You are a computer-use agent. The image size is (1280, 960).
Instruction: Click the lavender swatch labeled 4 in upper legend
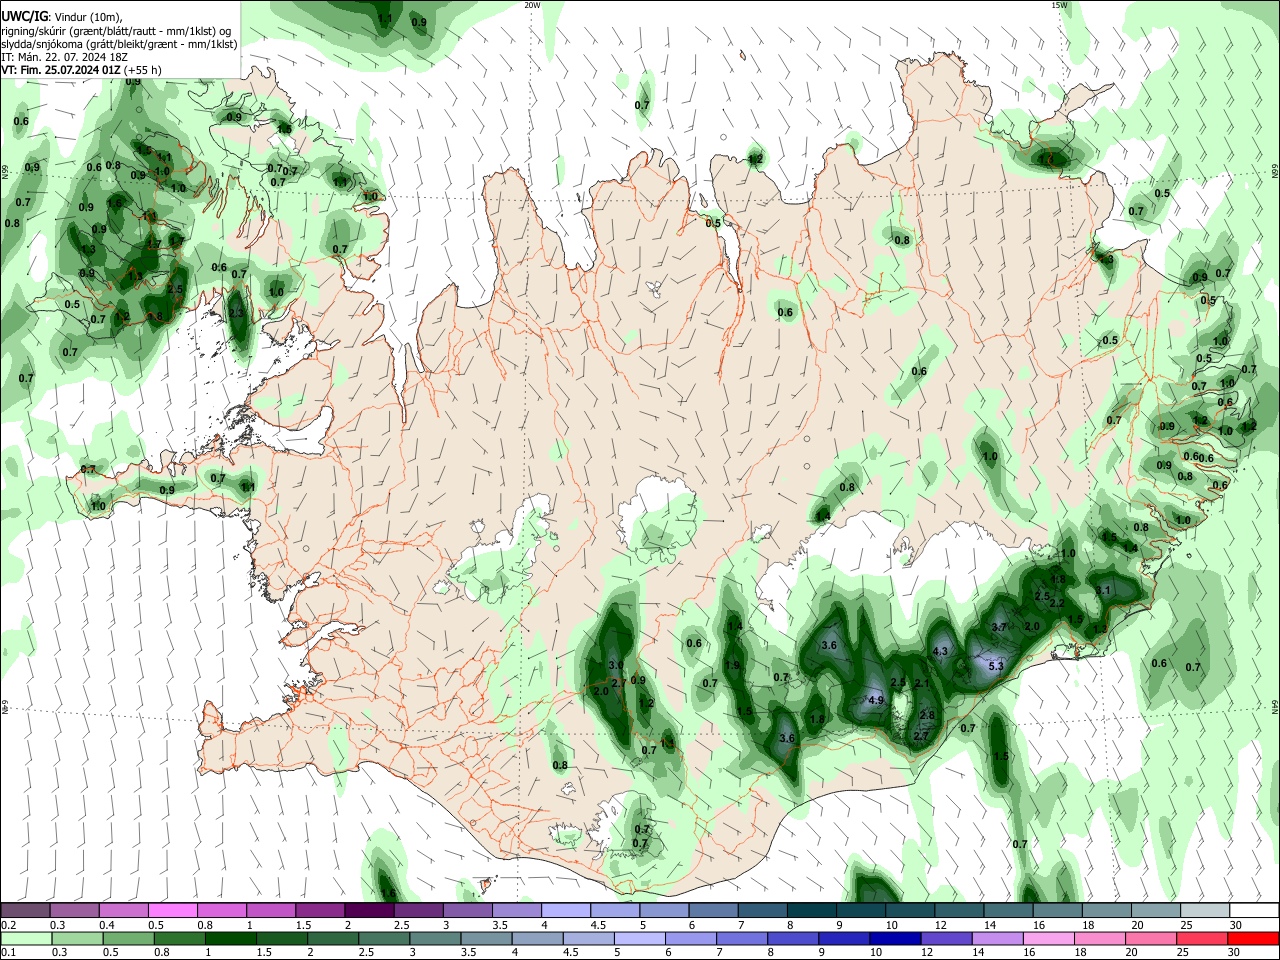(566, 911)
